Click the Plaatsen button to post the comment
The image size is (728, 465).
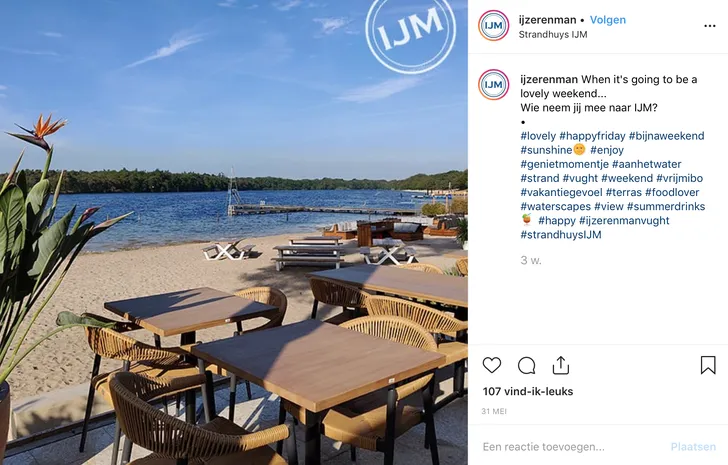point(693,447)
